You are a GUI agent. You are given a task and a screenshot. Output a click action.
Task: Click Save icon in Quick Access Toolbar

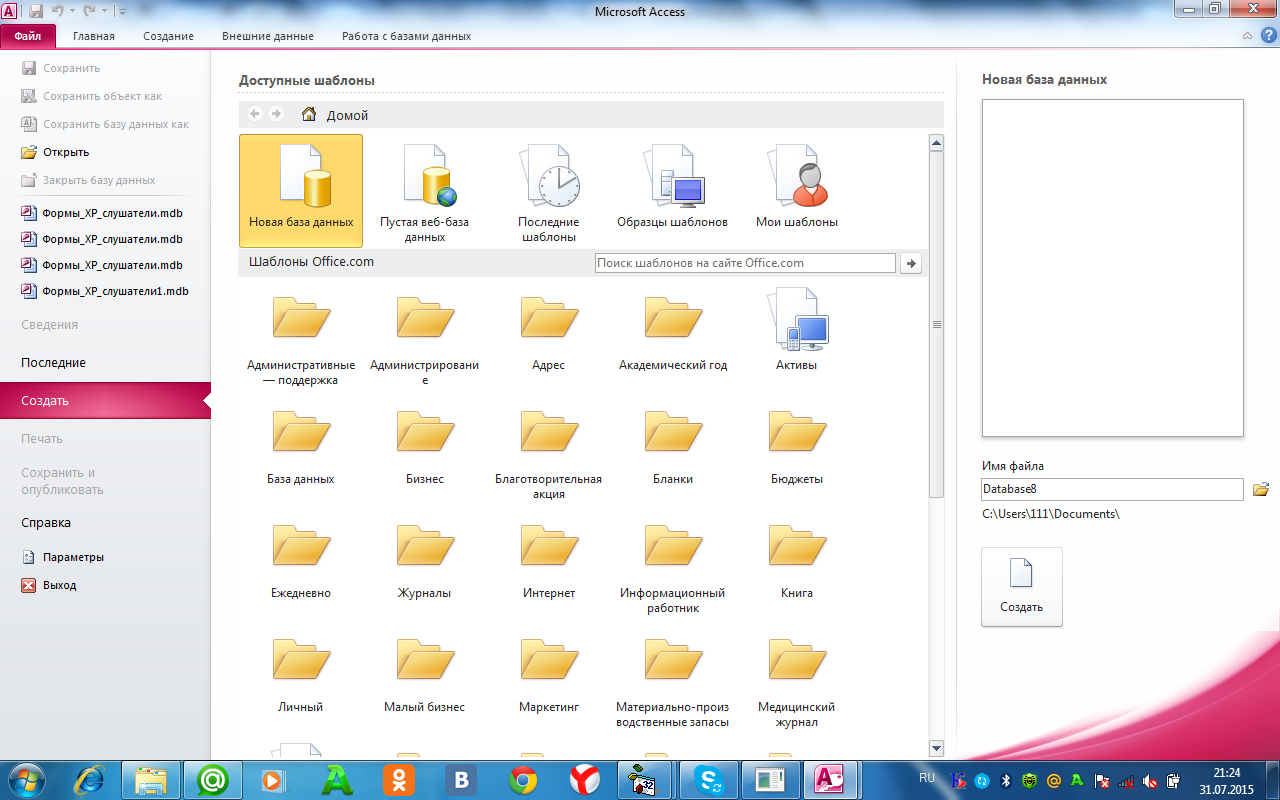(36, 11)
